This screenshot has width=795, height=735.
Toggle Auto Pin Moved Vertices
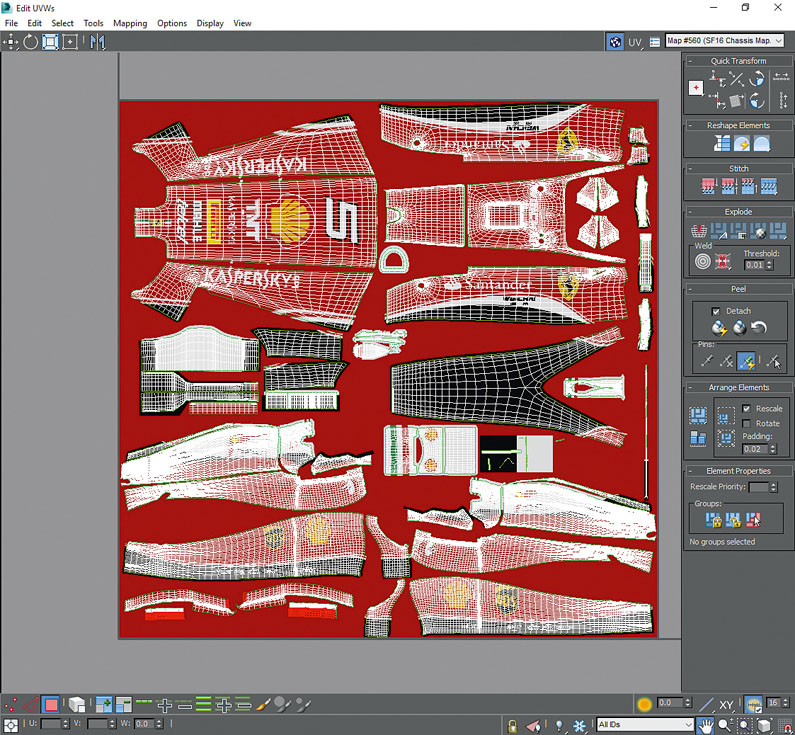(x=746, y=361)
